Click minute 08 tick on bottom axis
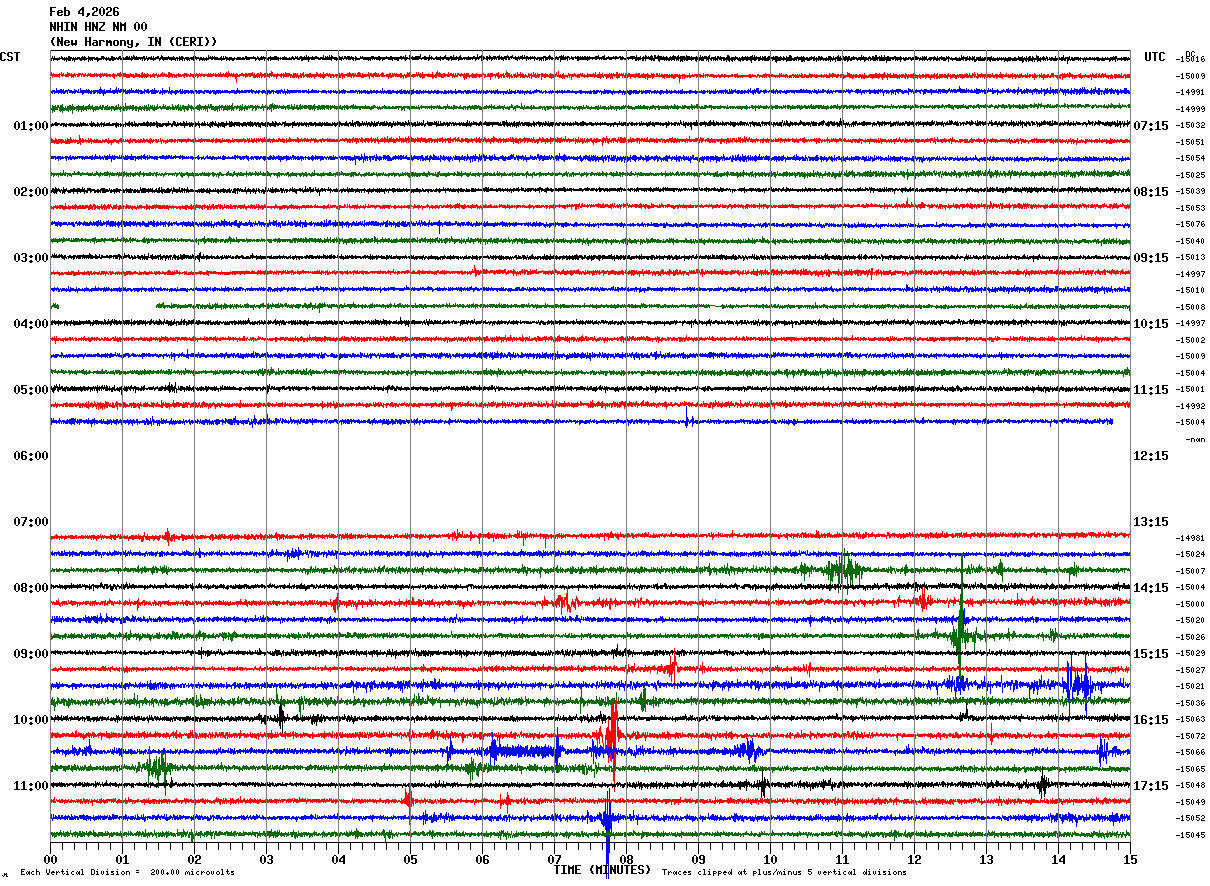This screenshot has height=886, width=1210. pyautogui.click(x=626, y=859)
